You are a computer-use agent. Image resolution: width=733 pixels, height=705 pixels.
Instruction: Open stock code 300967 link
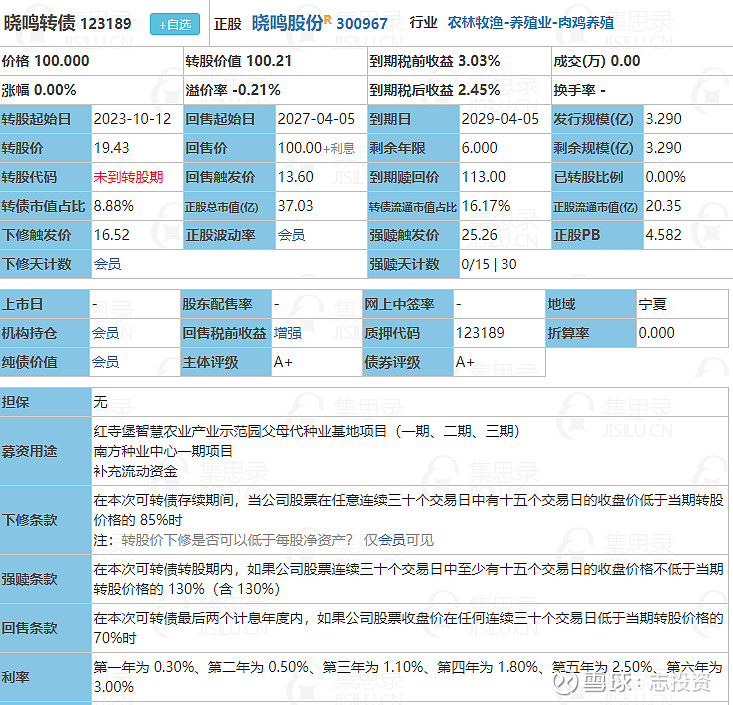click(362, 23)
